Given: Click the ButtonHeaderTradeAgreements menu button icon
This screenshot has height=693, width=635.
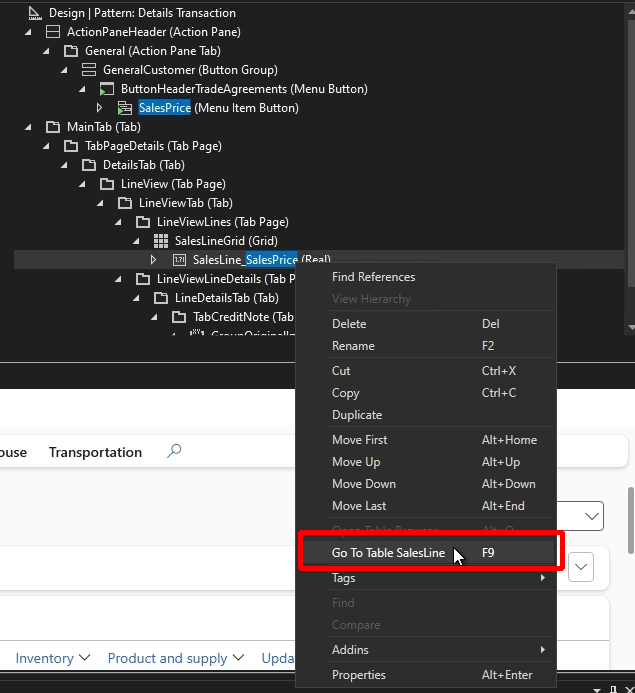Looking at the screenshot, I should [107, 89].
